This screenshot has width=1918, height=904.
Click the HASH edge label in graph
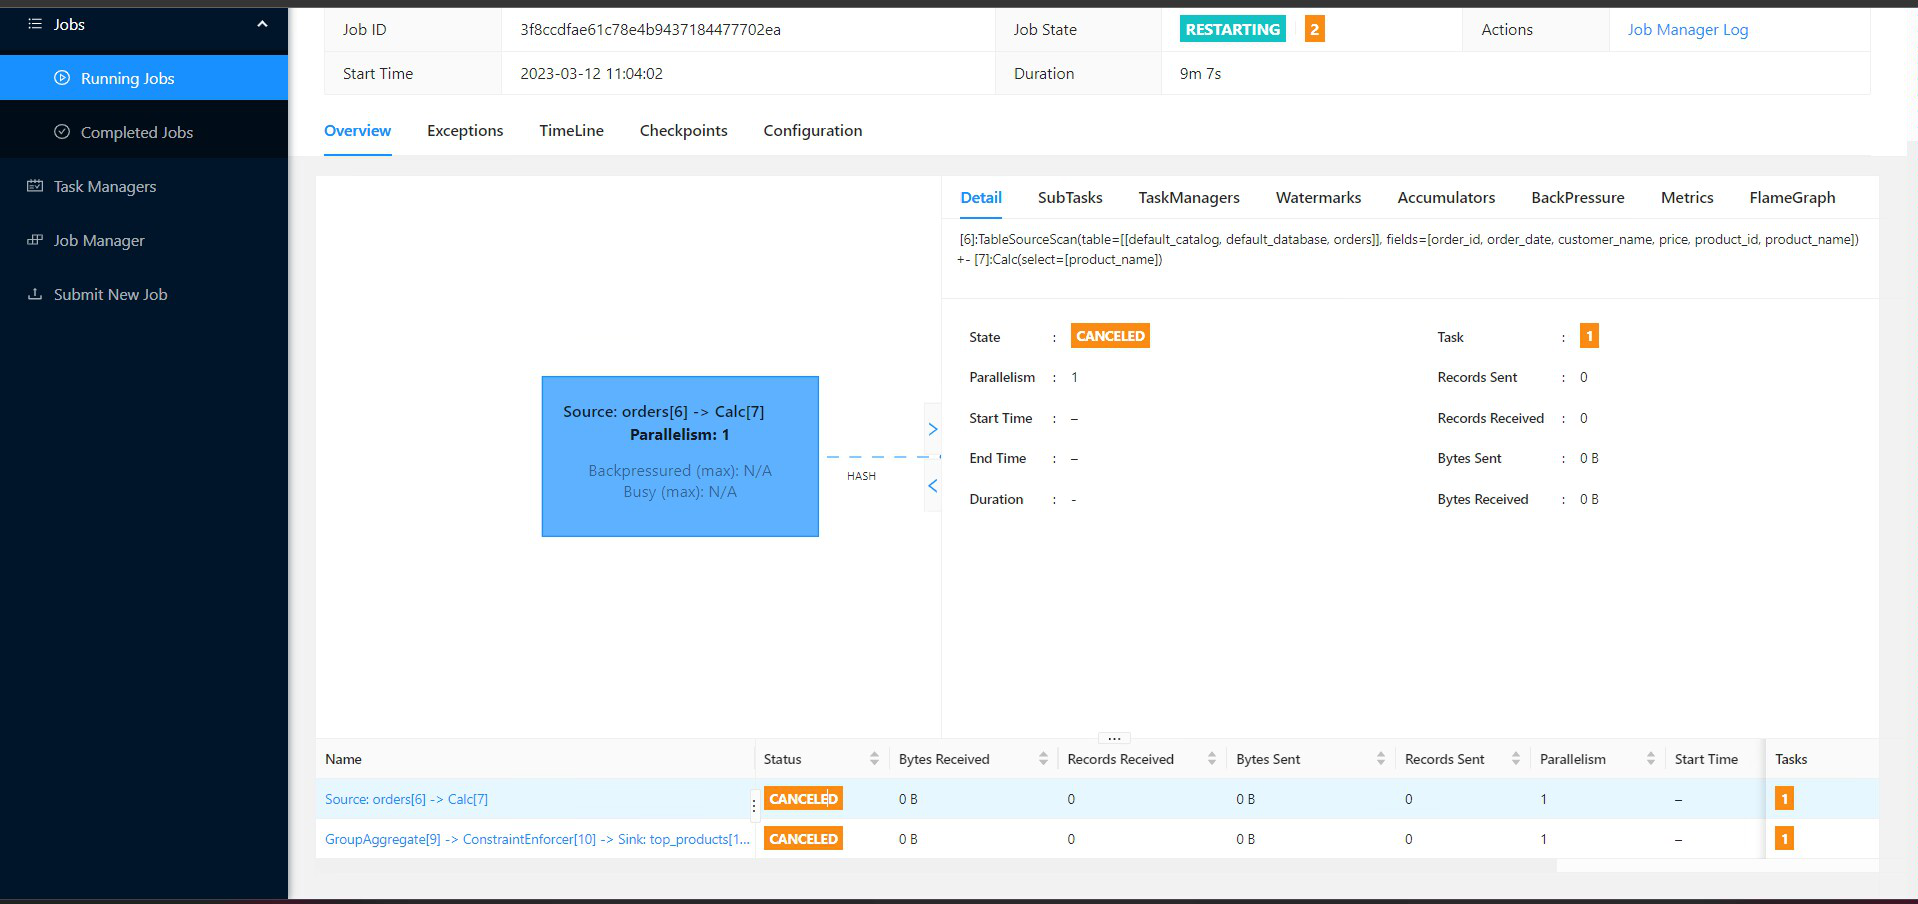pos(861,476)
